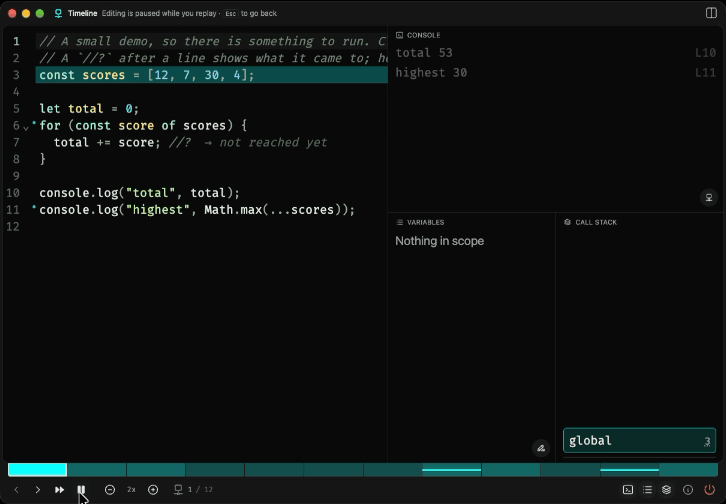Image resolution: width=726 pixels, height=504 pixels.
Task: Click the 'highest 30' console output
Action: click(x=431, y=73)
